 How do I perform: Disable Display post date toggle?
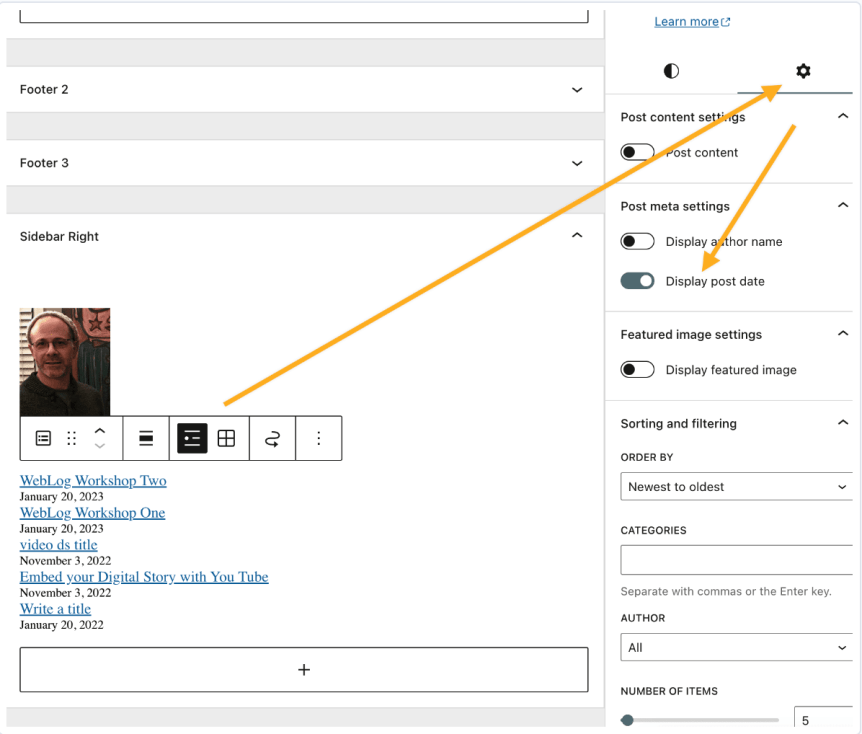pyautogui.click(x=637, y=281)
